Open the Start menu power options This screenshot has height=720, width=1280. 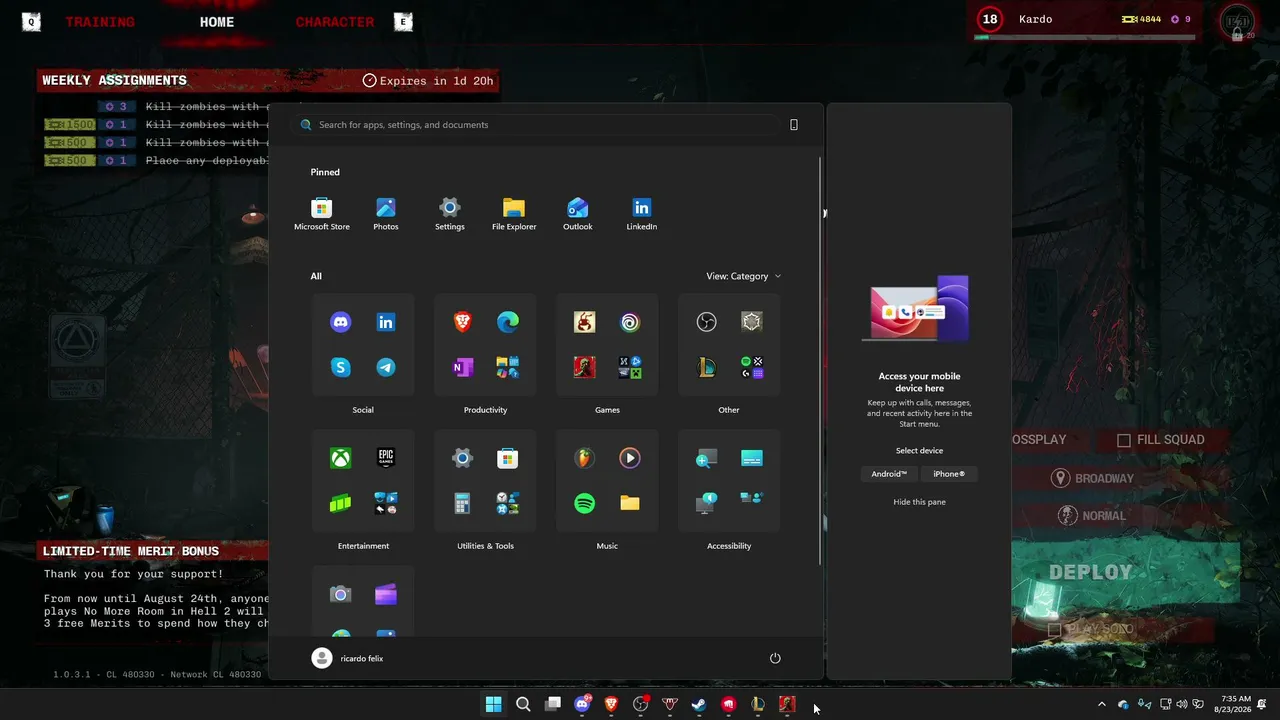tap(775, 658)
